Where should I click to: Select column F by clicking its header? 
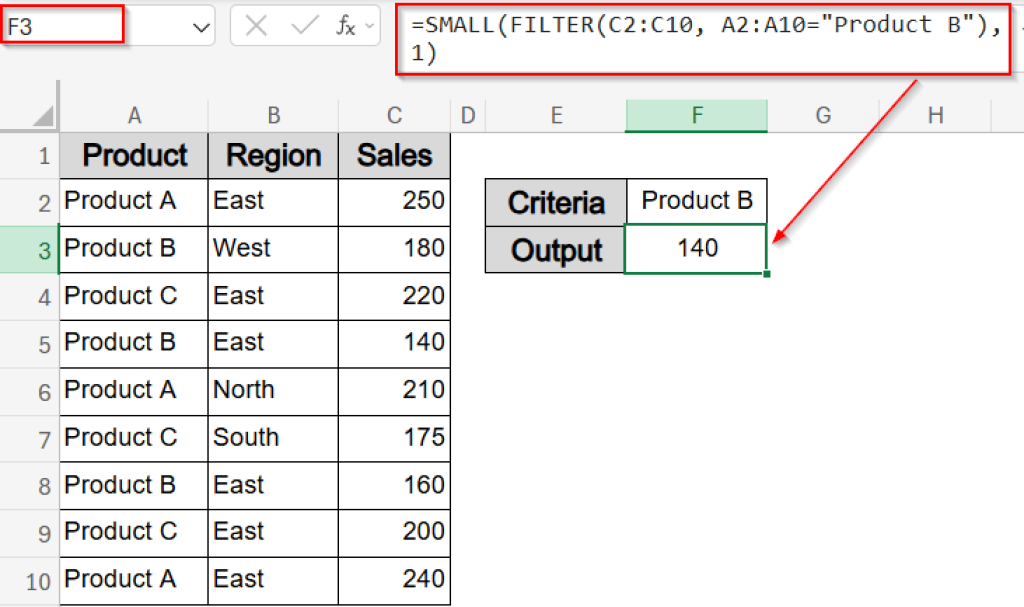click(x=696, y=115)
